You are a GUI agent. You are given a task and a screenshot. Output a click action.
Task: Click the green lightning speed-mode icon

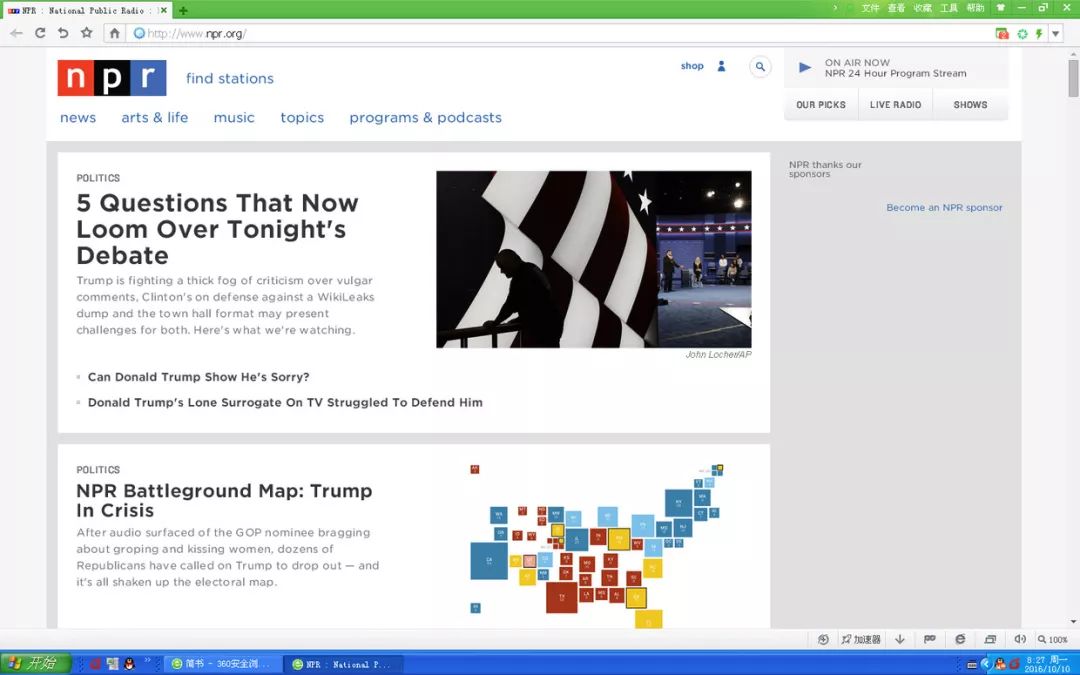(1039, 33)
